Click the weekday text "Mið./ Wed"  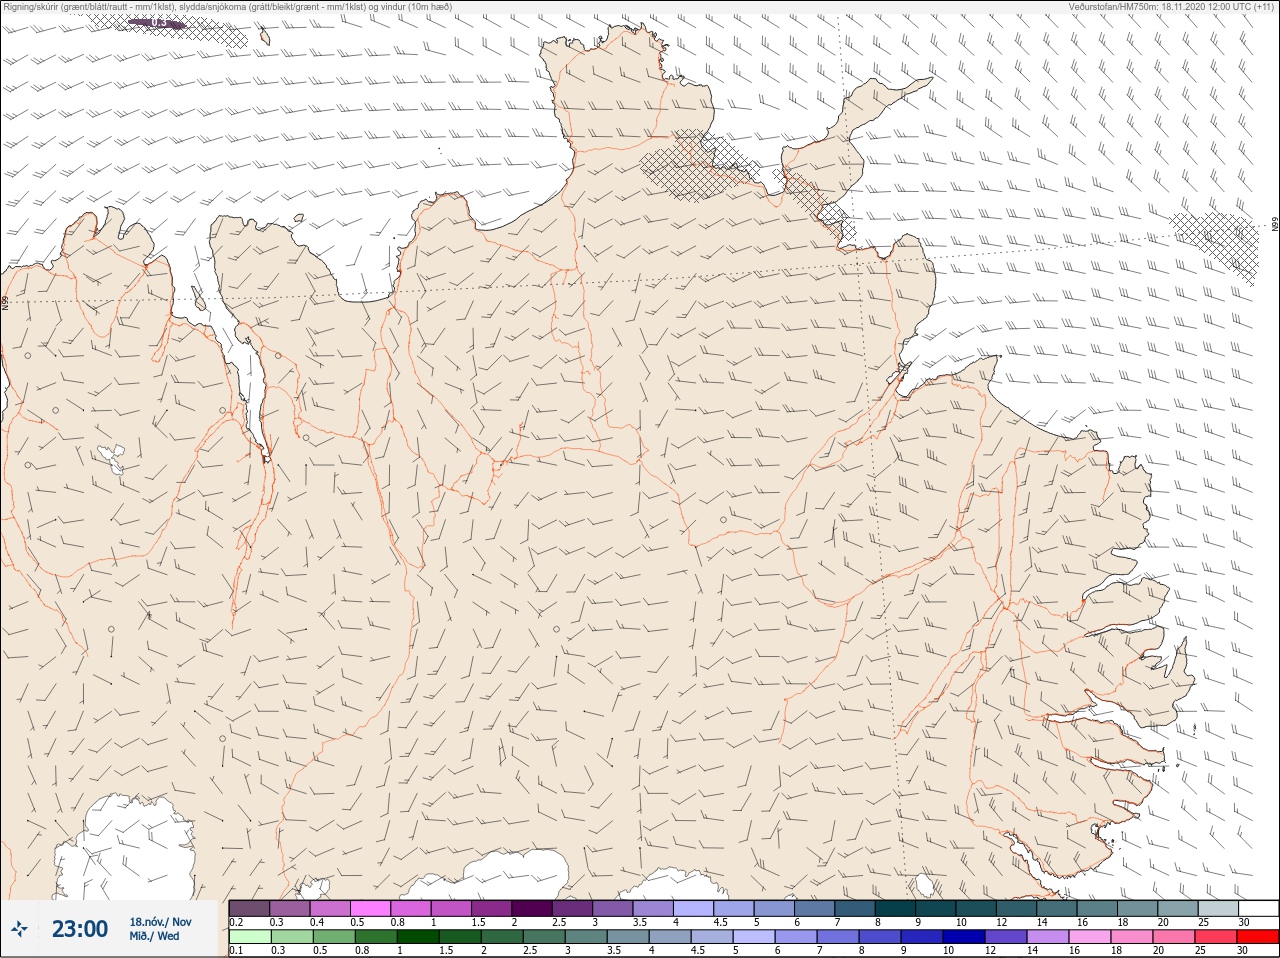click(x=154, y=936)
